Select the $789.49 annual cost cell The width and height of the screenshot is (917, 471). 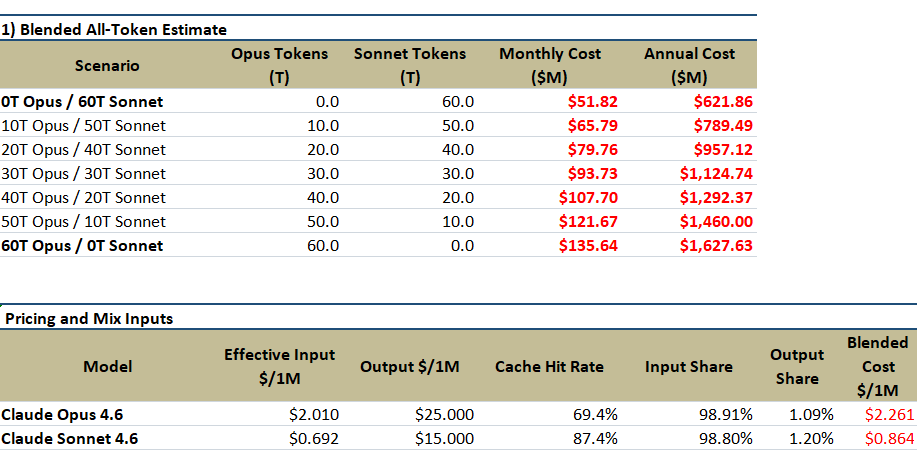pos(723,125)
